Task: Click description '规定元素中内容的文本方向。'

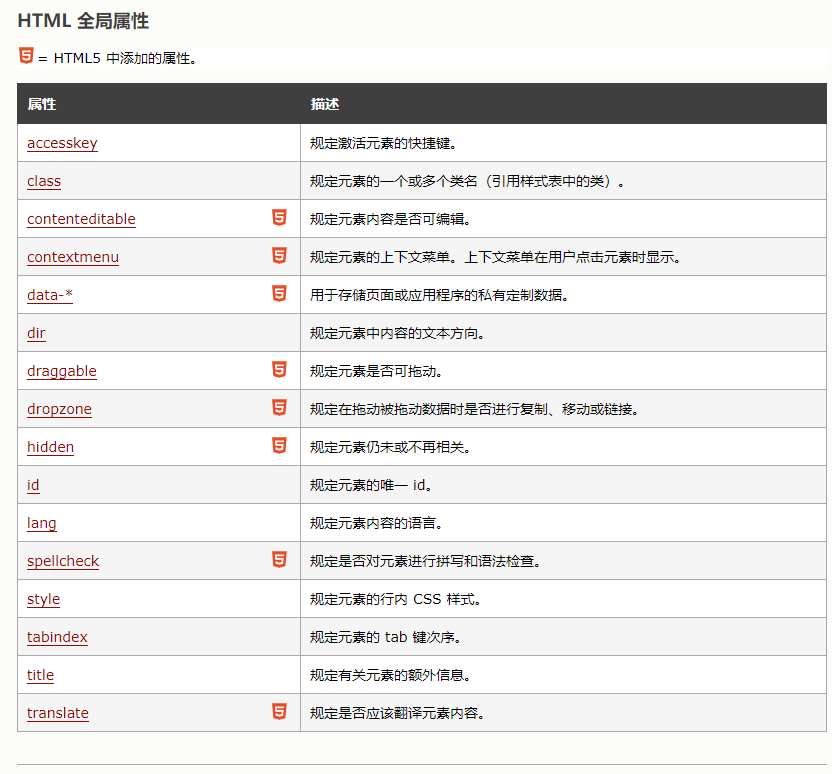Action: tap(397, 334)
